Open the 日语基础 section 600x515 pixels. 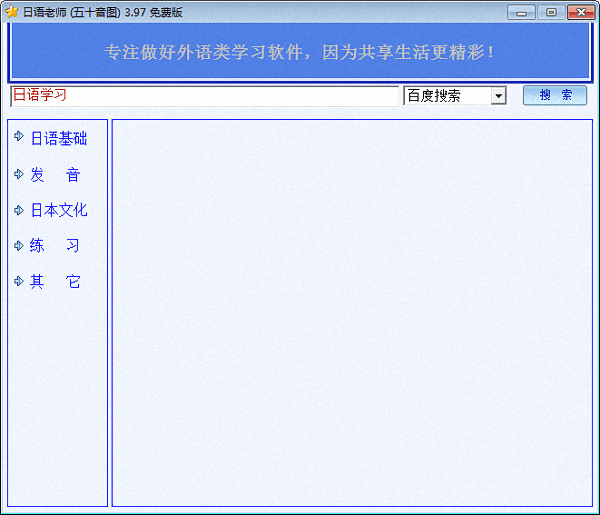[x=58, y=139]
